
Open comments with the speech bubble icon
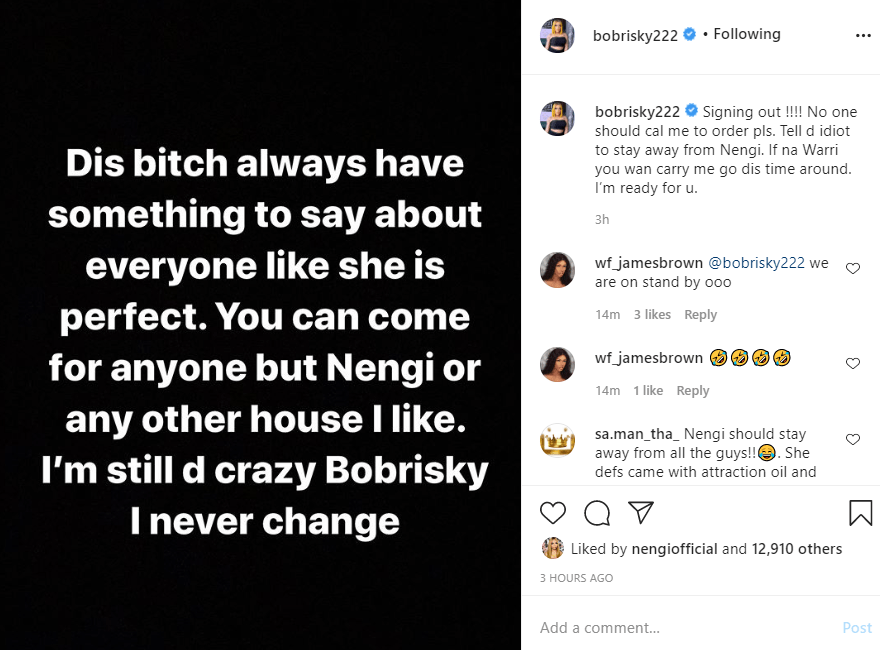point(597,513)
